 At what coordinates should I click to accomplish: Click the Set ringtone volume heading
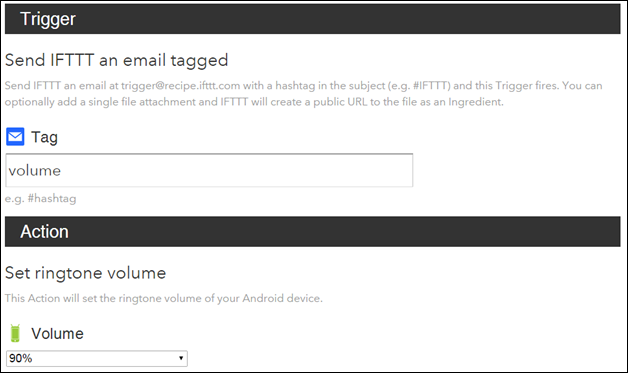[85, 273]
